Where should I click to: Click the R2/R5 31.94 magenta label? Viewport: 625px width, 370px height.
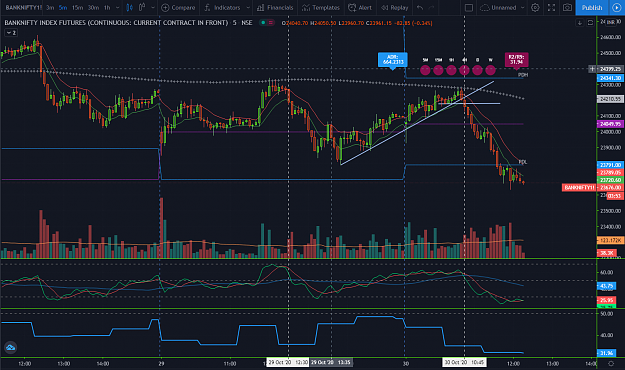tap(516, 60)
